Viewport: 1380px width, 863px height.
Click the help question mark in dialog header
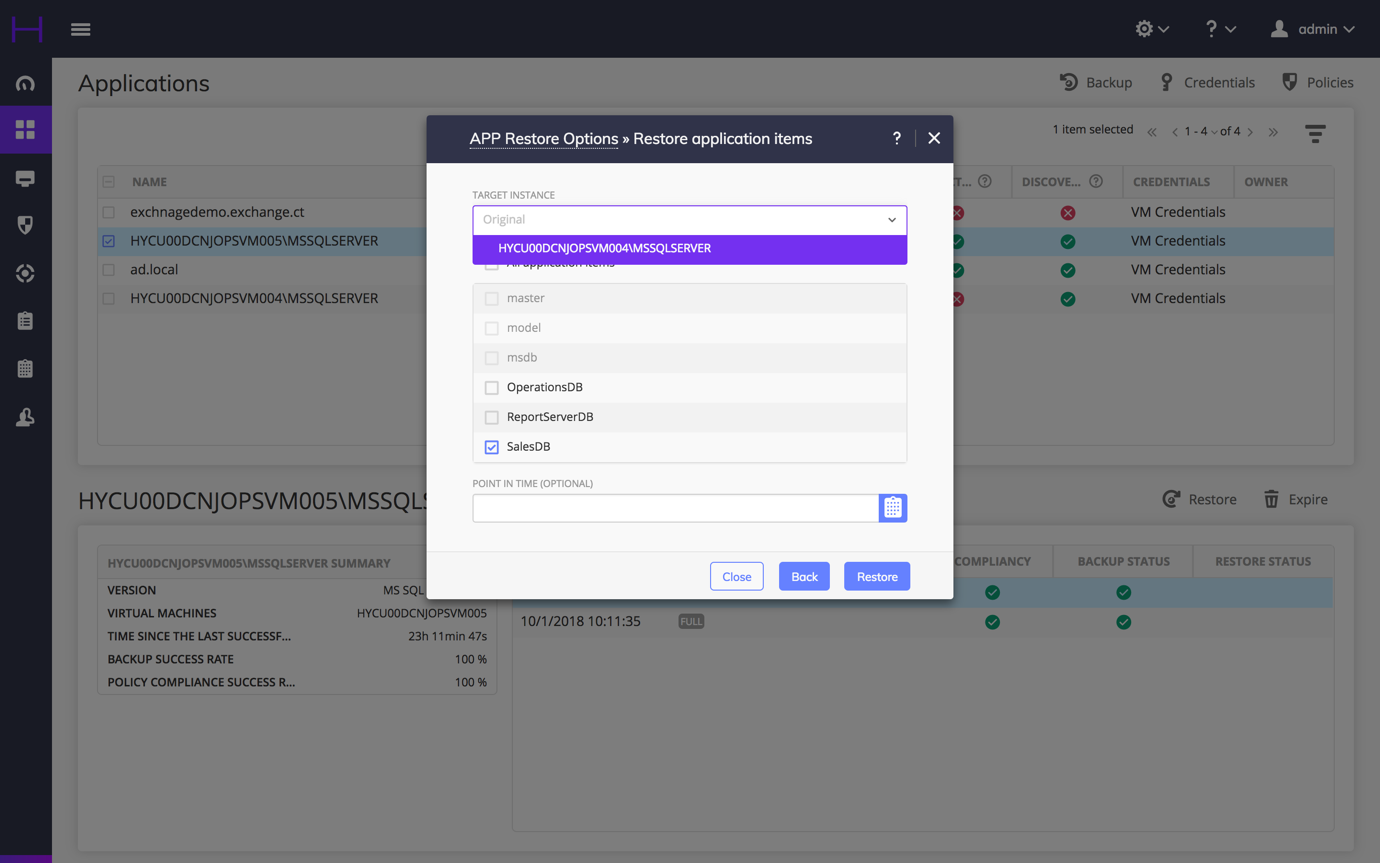(x=896, y=139)
